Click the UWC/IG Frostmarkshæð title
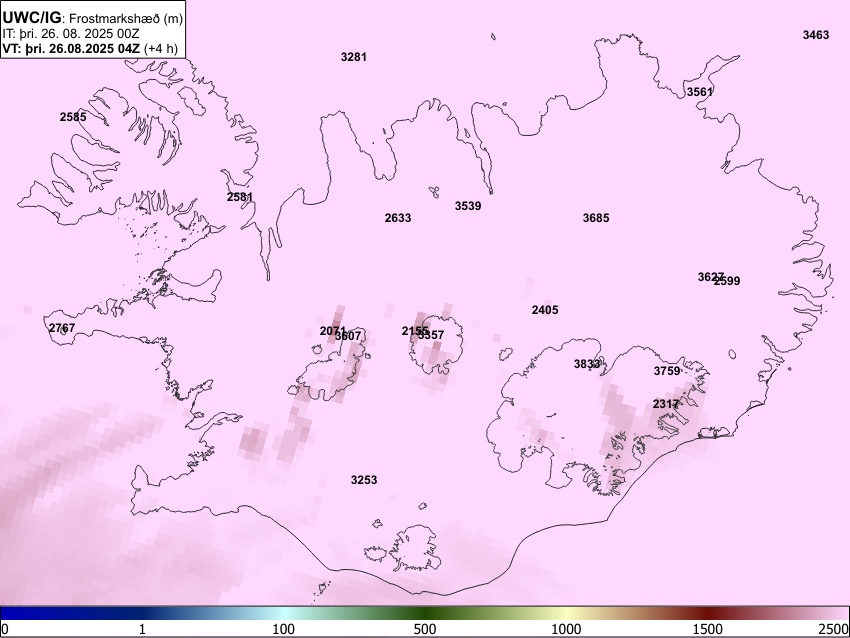This screenshot has height=638, width=850. 93,18
